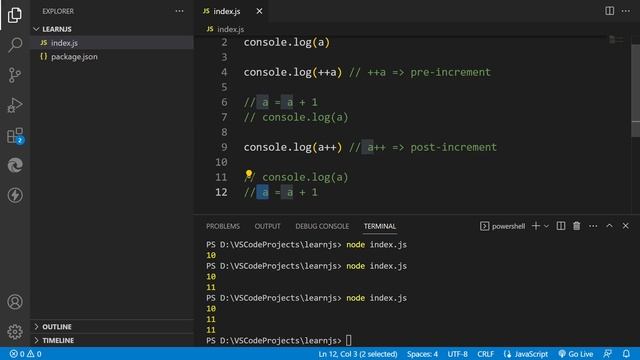Open errors and warnings status indicator

pos(25,354)
